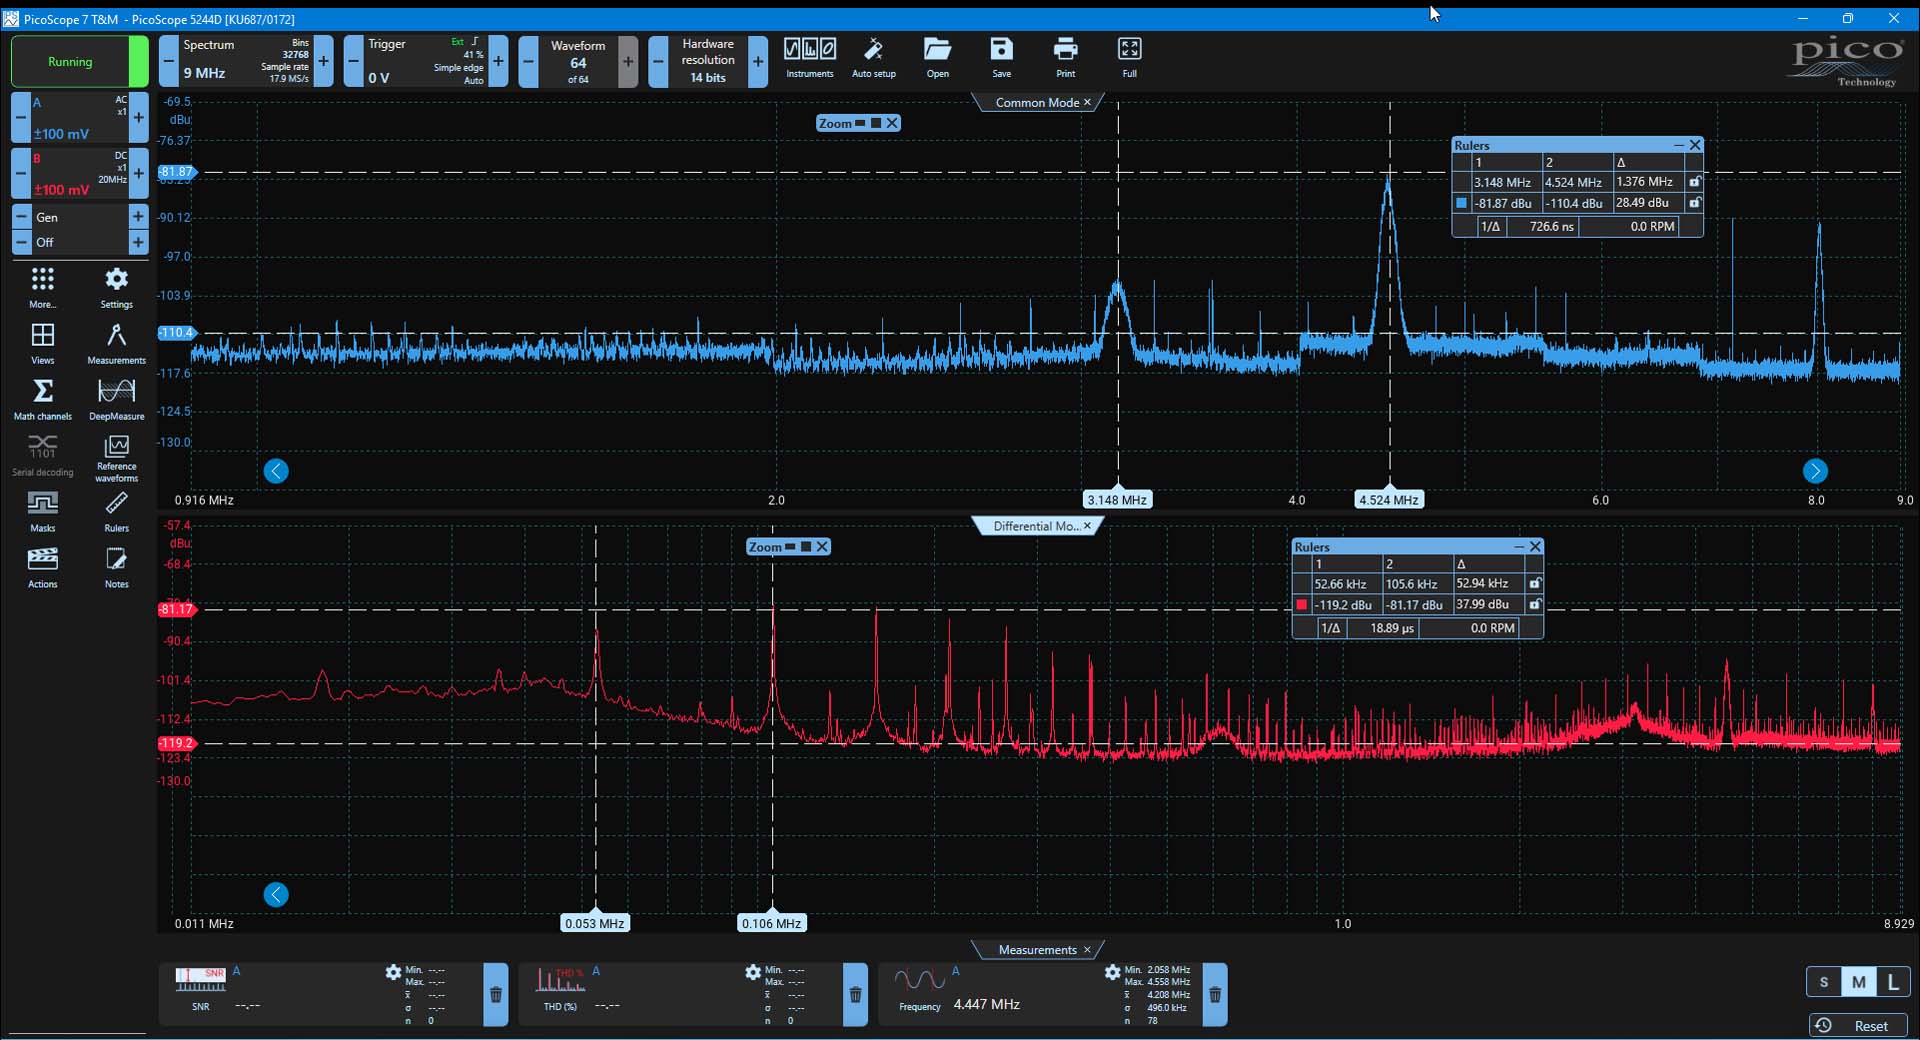Click the Print icon
Screen dimensions: 1920x1040
click(x=1066, y=58)
